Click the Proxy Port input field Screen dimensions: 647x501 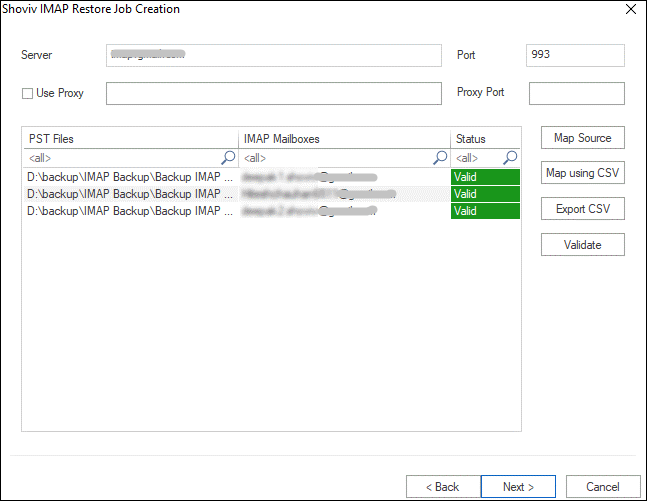[576, 93]
